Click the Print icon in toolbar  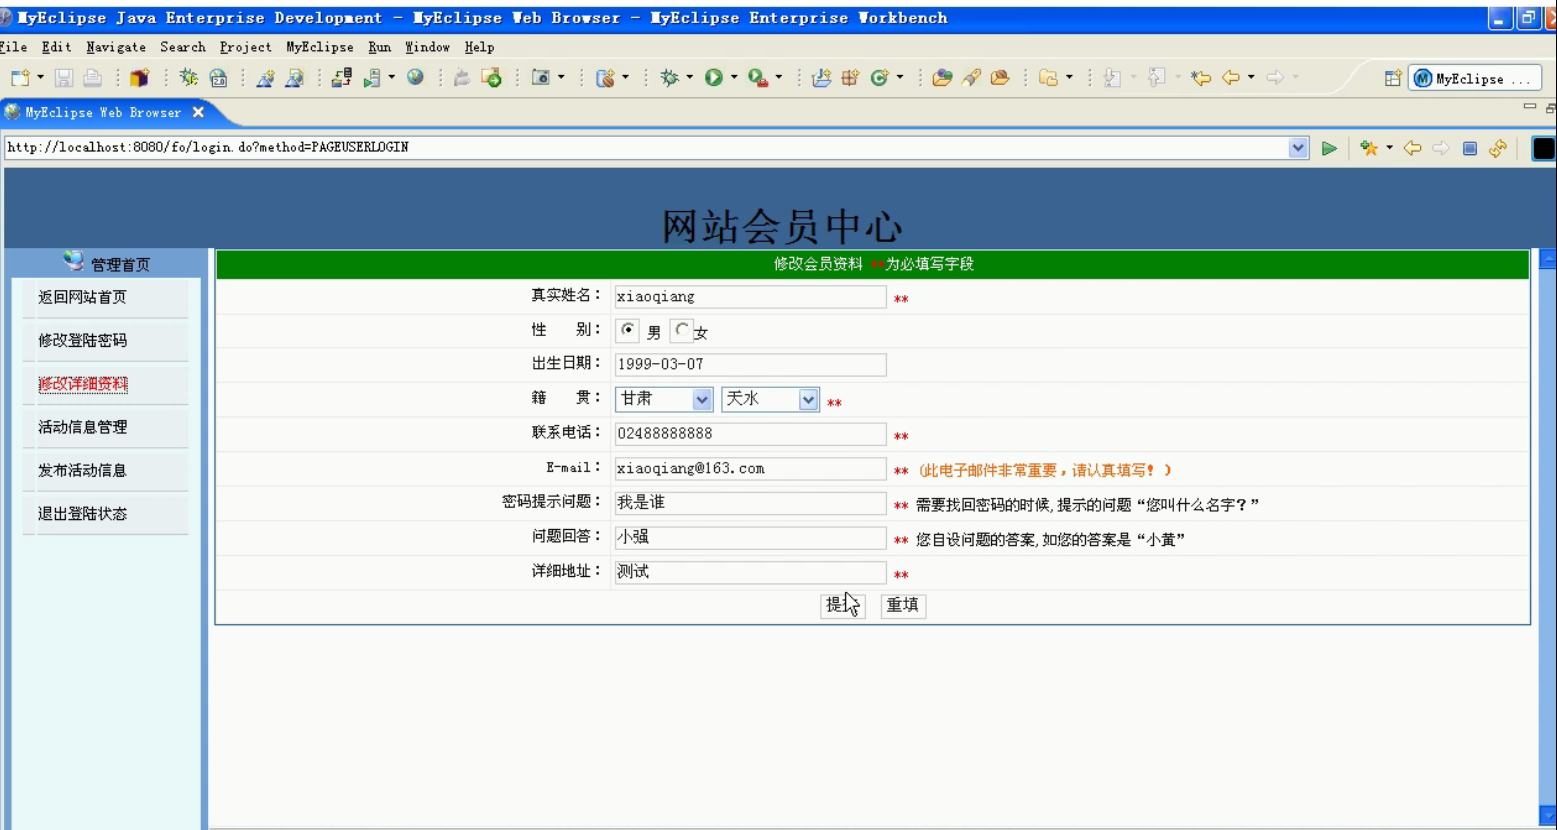(x=92, y=78)
